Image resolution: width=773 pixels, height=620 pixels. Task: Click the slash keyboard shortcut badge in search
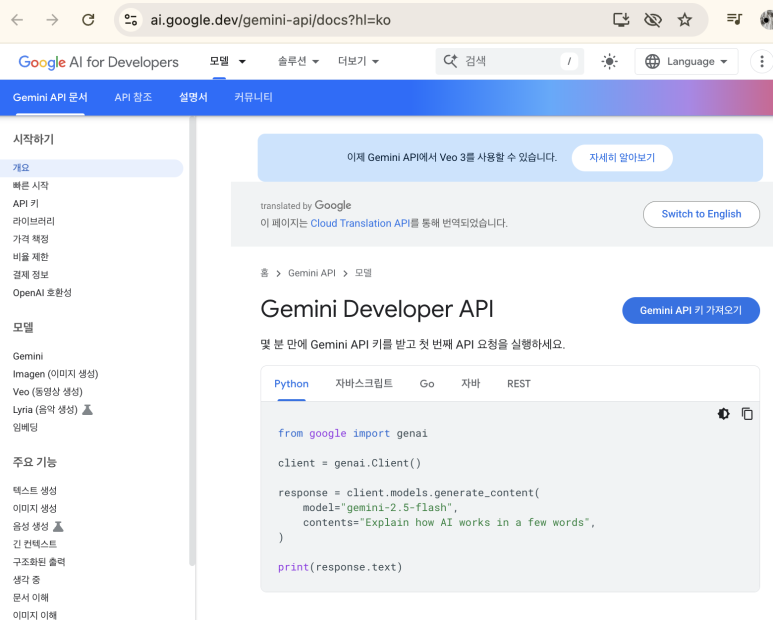point(569,61)
